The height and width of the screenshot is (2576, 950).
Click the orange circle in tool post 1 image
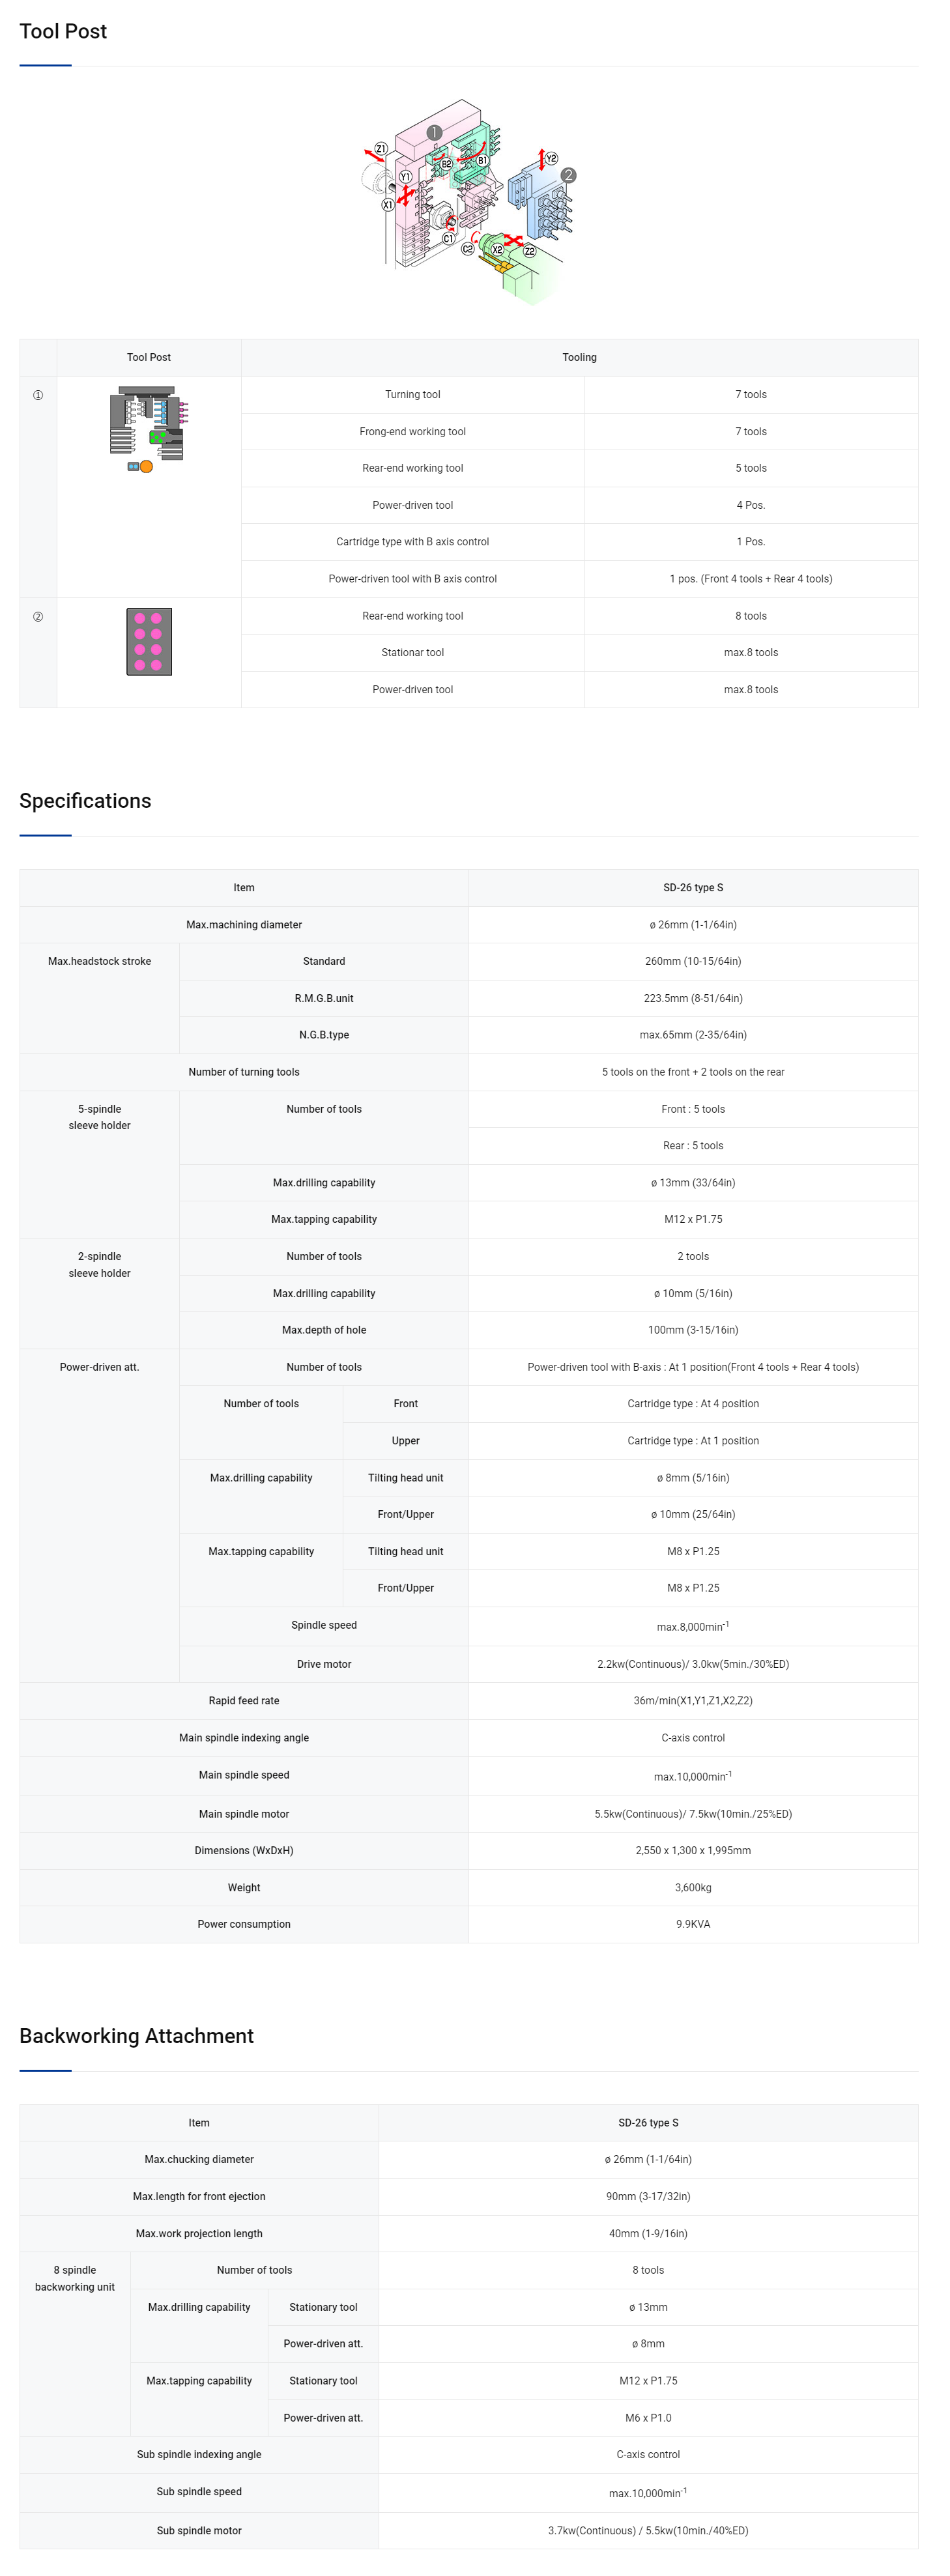146,467
